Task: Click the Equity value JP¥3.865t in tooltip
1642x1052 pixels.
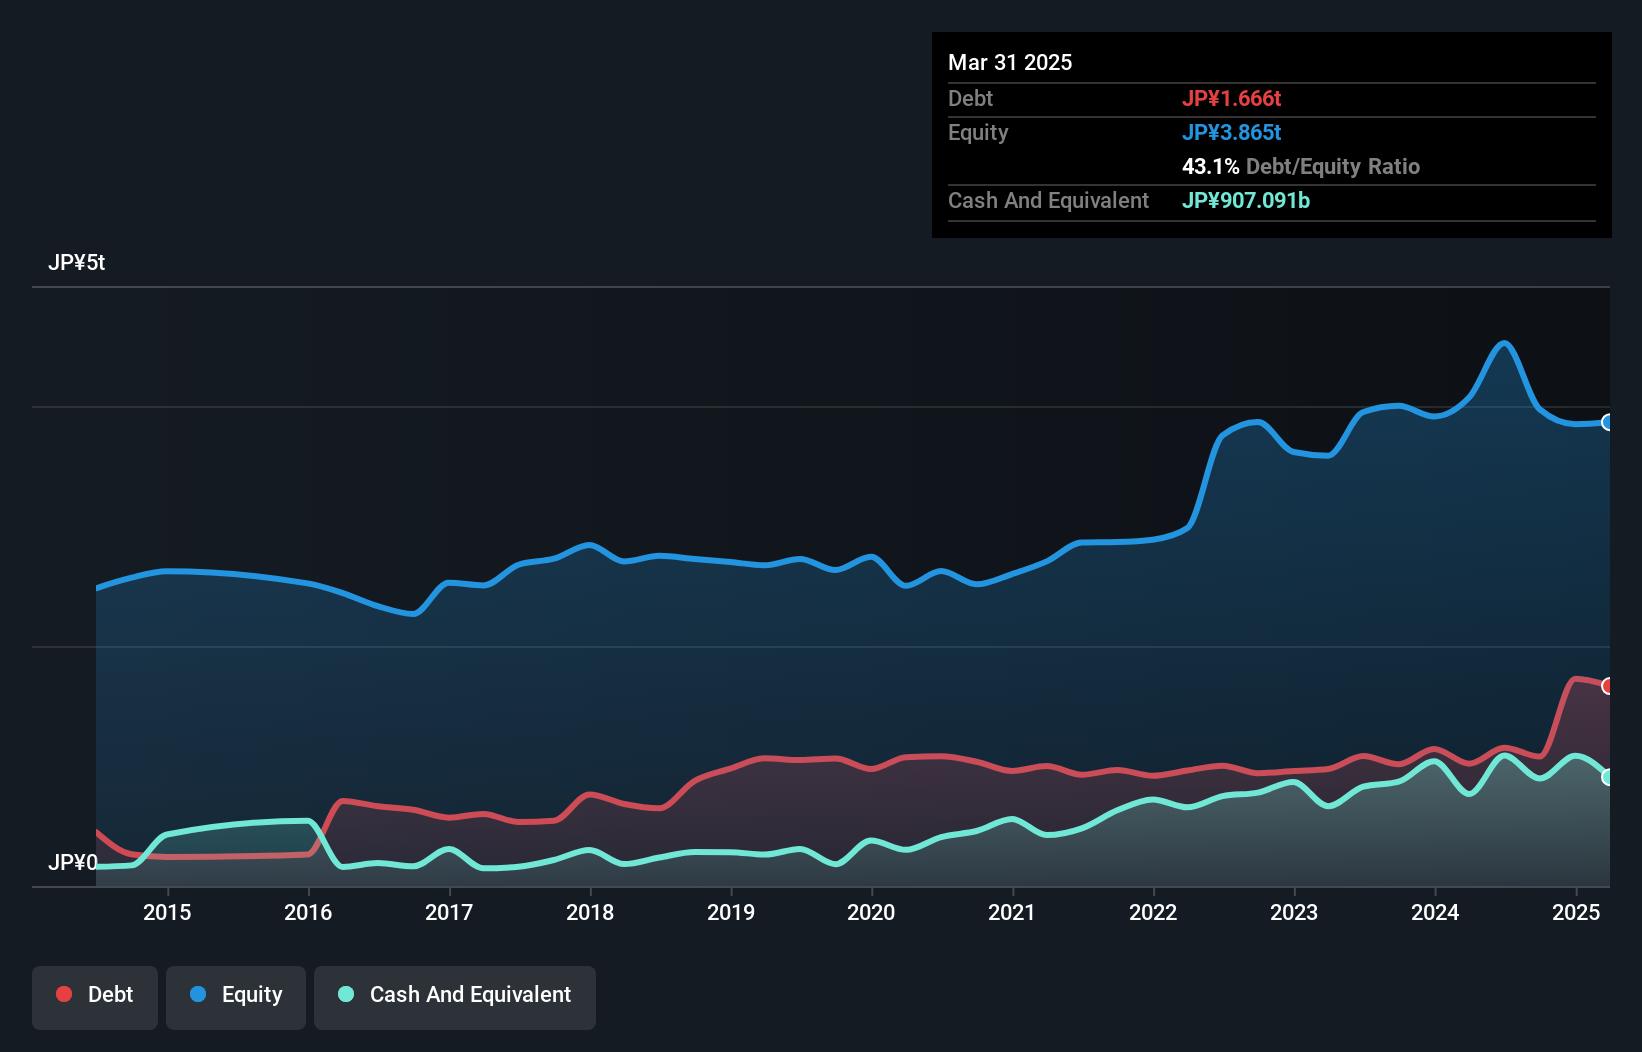Action: pyautogui.click(x=1231, y=133)
